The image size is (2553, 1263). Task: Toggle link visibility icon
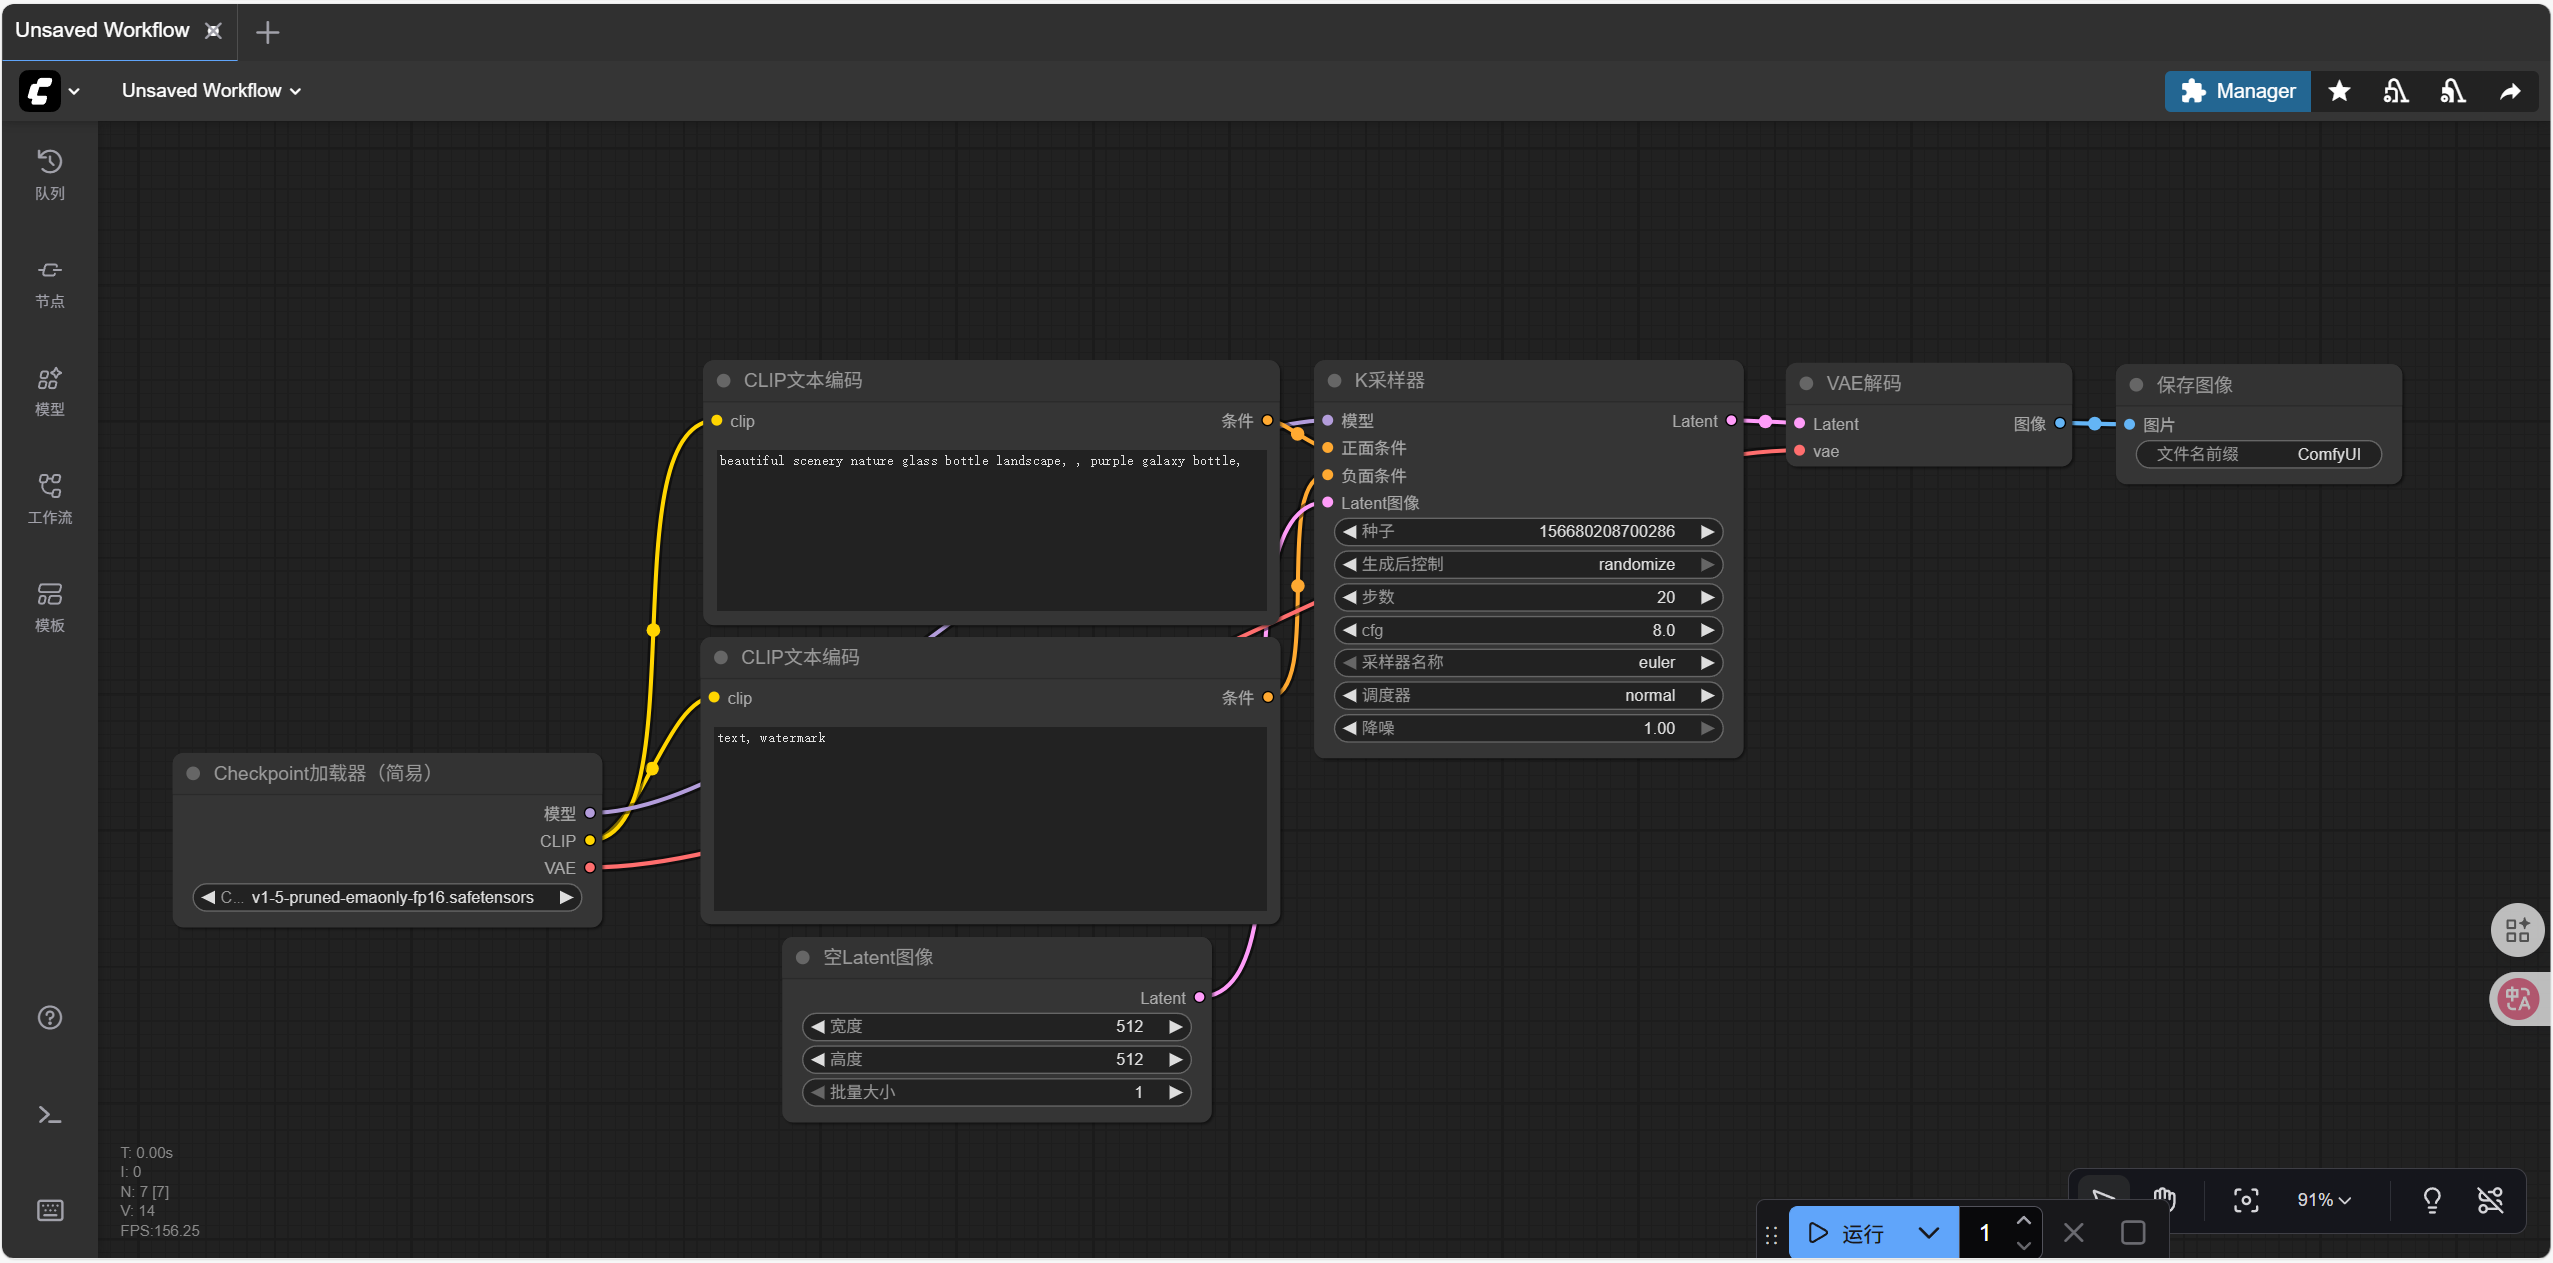[2489, 1200]
